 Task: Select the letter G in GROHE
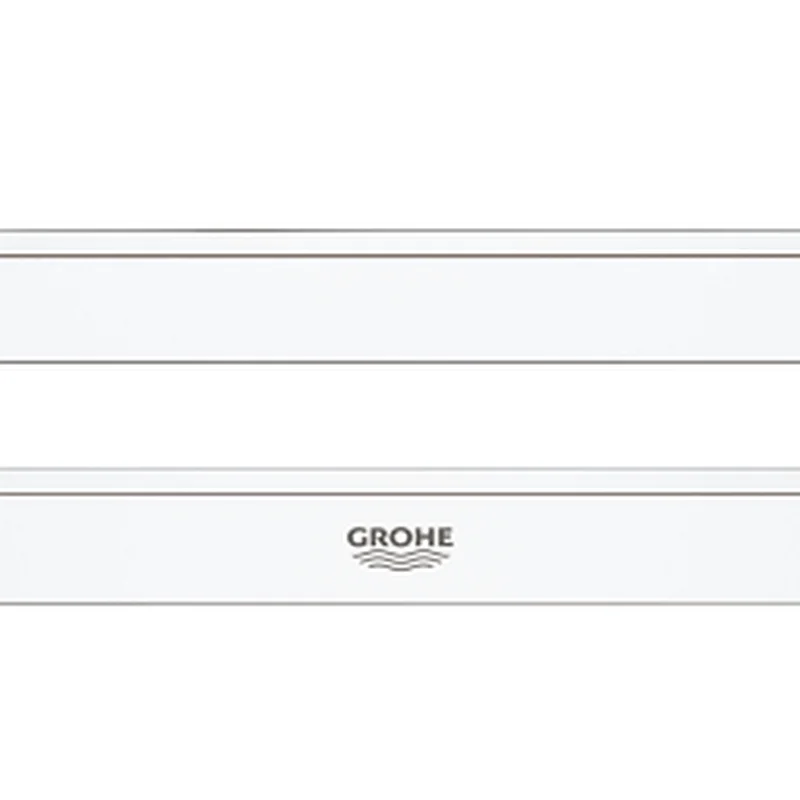tap(358, 538)
